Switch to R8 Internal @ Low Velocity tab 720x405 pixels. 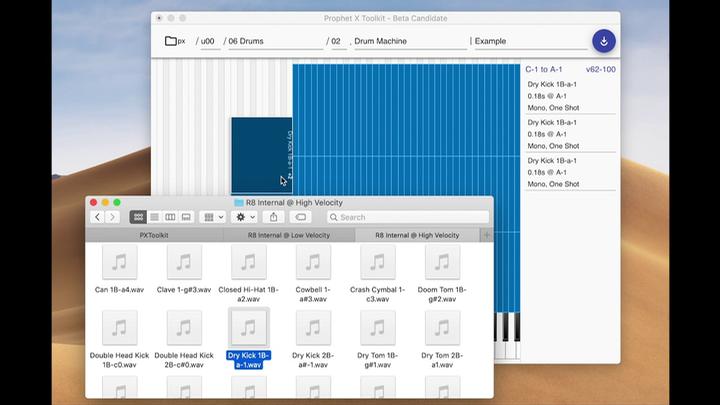coord(289,235)
